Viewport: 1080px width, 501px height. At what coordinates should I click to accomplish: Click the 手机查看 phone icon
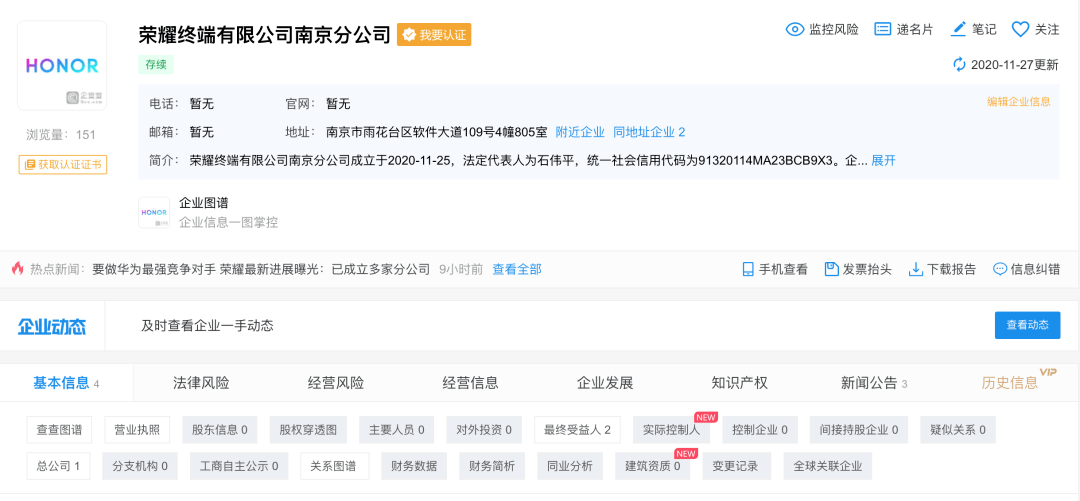tap(748, 269)
